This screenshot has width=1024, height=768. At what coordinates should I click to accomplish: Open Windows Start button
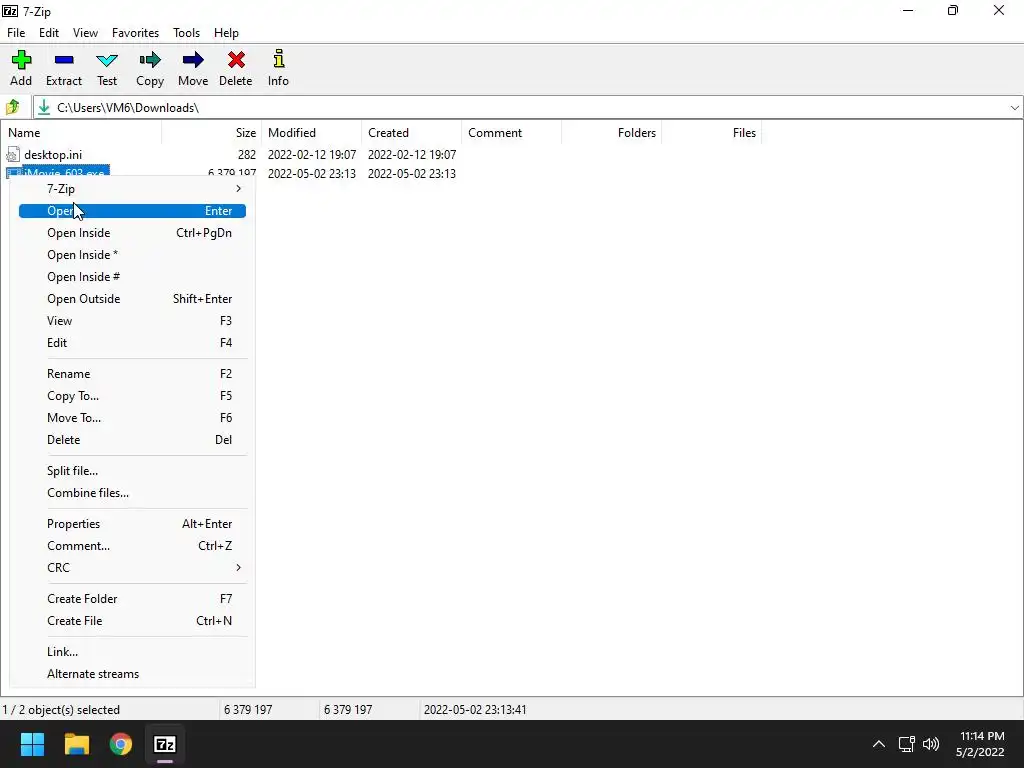tap(32, 744)
